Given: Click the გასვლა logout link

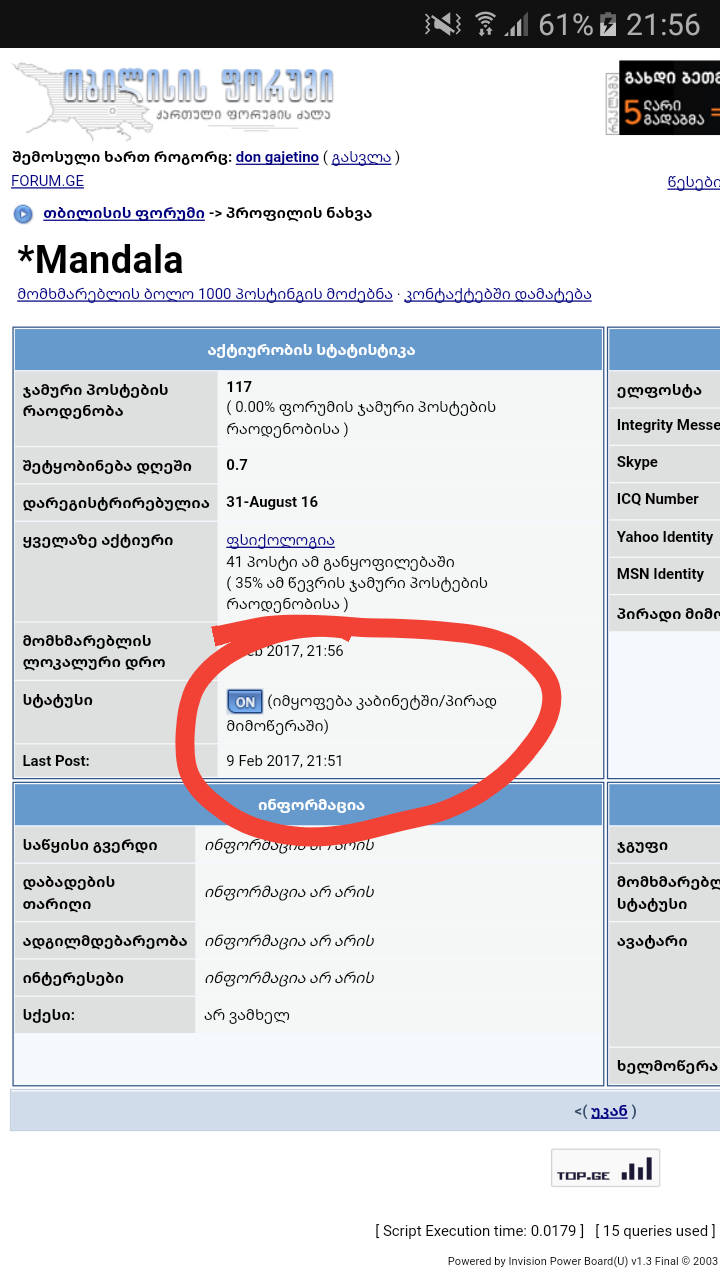Looking at the screenshot, I should 361,157.
